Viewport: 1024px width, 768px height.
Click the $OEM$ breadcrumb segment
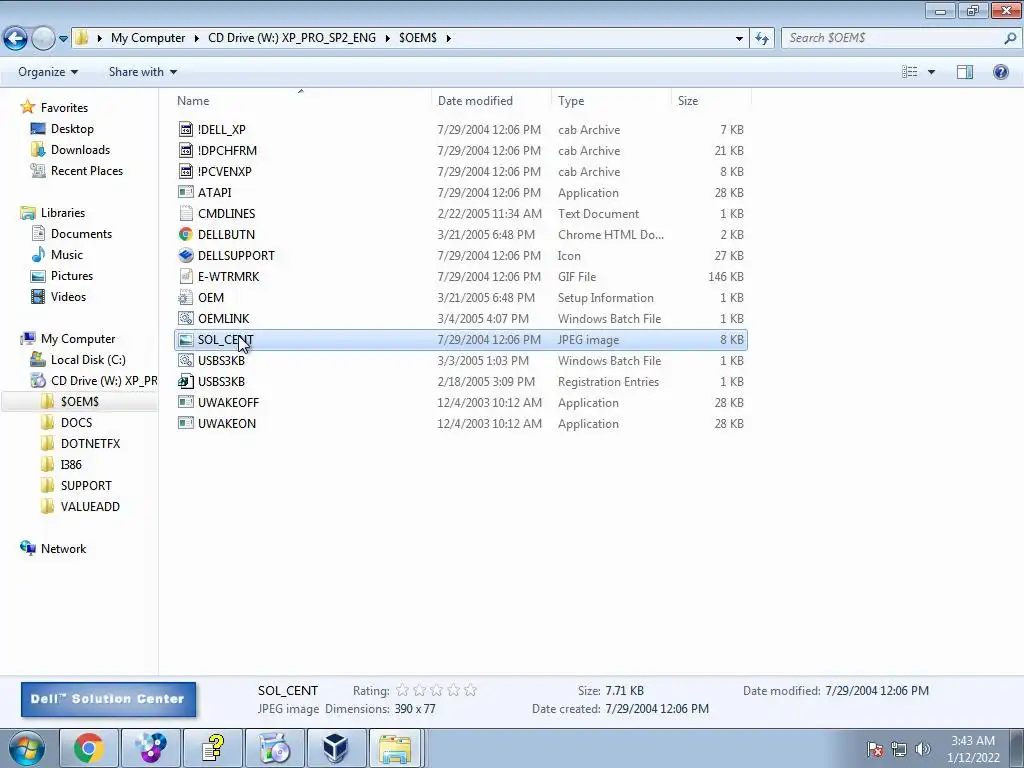(x=418, y=38)
